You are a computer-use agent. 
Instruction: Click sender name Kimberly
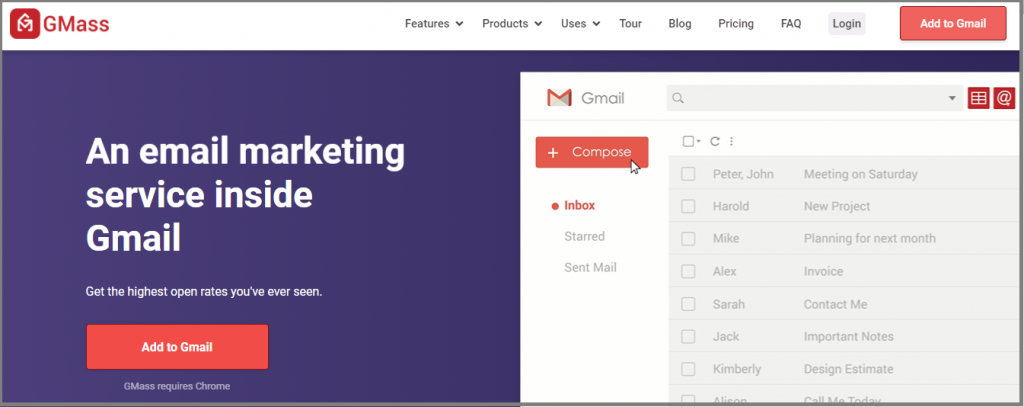[737, 369]
